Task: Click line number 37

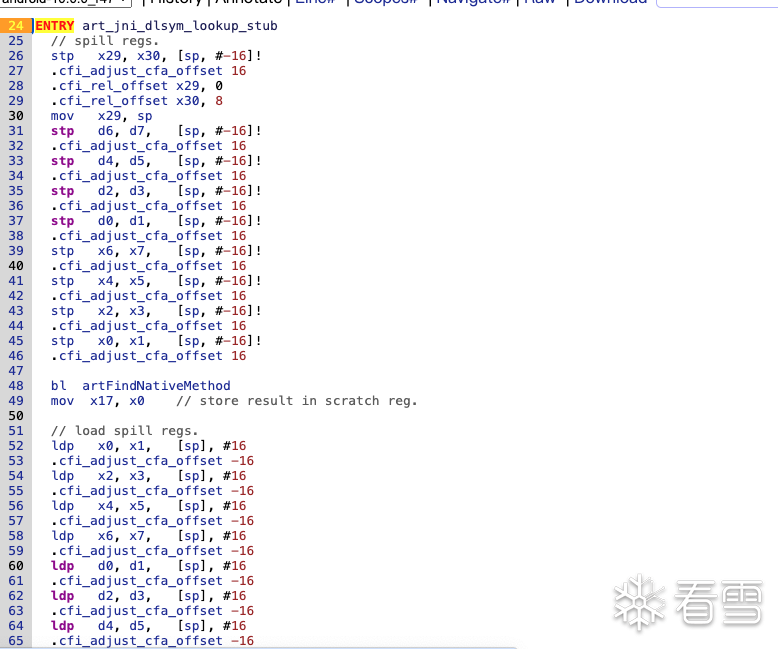Action: coord(16,221)
